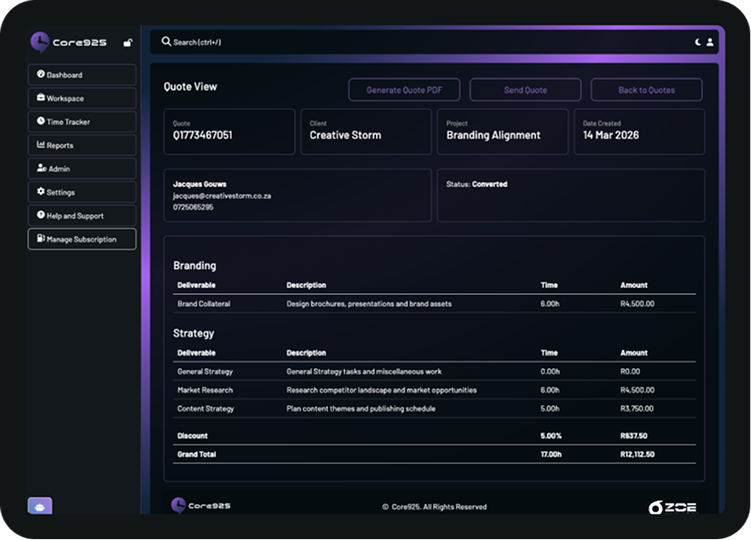Return with the Back to Quotes button
The width and height of the screenshot is (751, 540).
click(646, 90)
